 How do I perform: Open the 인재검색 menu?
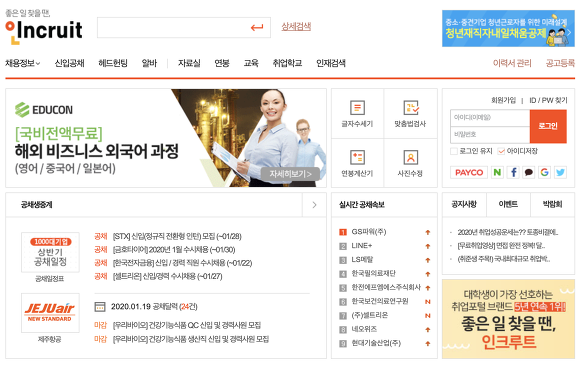point(331,63)
